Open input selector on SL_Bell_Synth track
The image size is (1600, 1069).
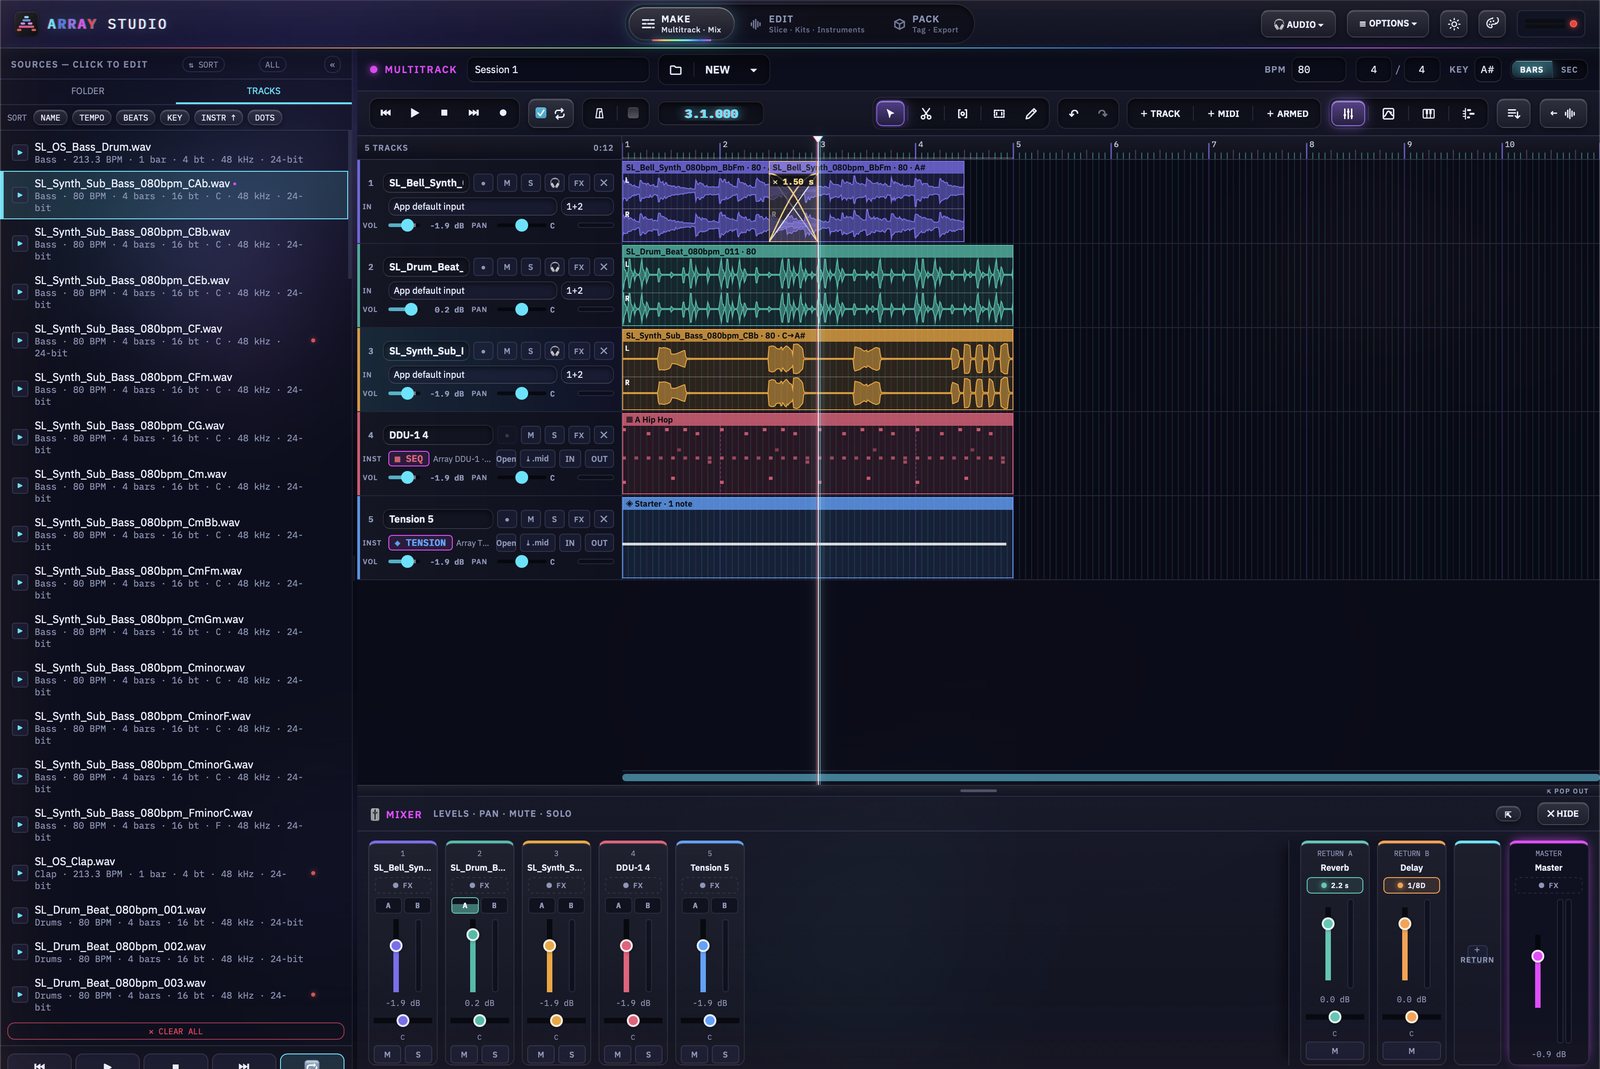pos(472,207)
